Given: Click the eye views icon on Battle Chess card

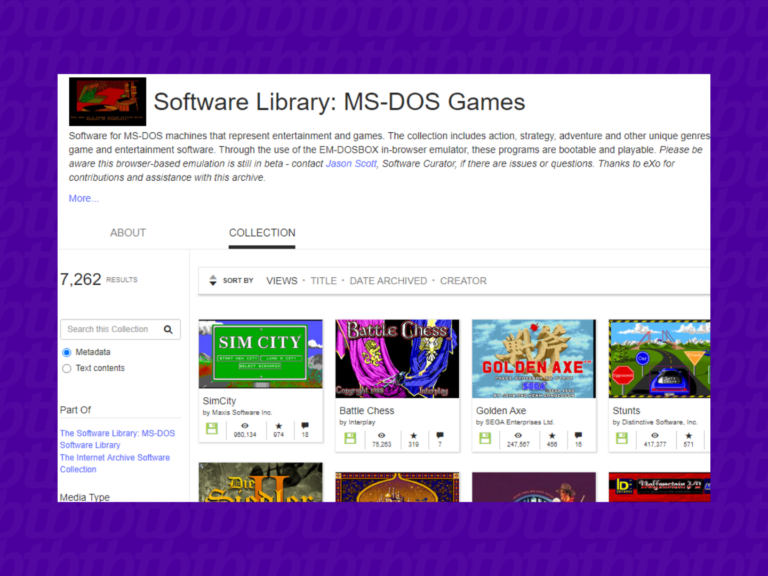Looking at the screenshot, I should point(382,435).
